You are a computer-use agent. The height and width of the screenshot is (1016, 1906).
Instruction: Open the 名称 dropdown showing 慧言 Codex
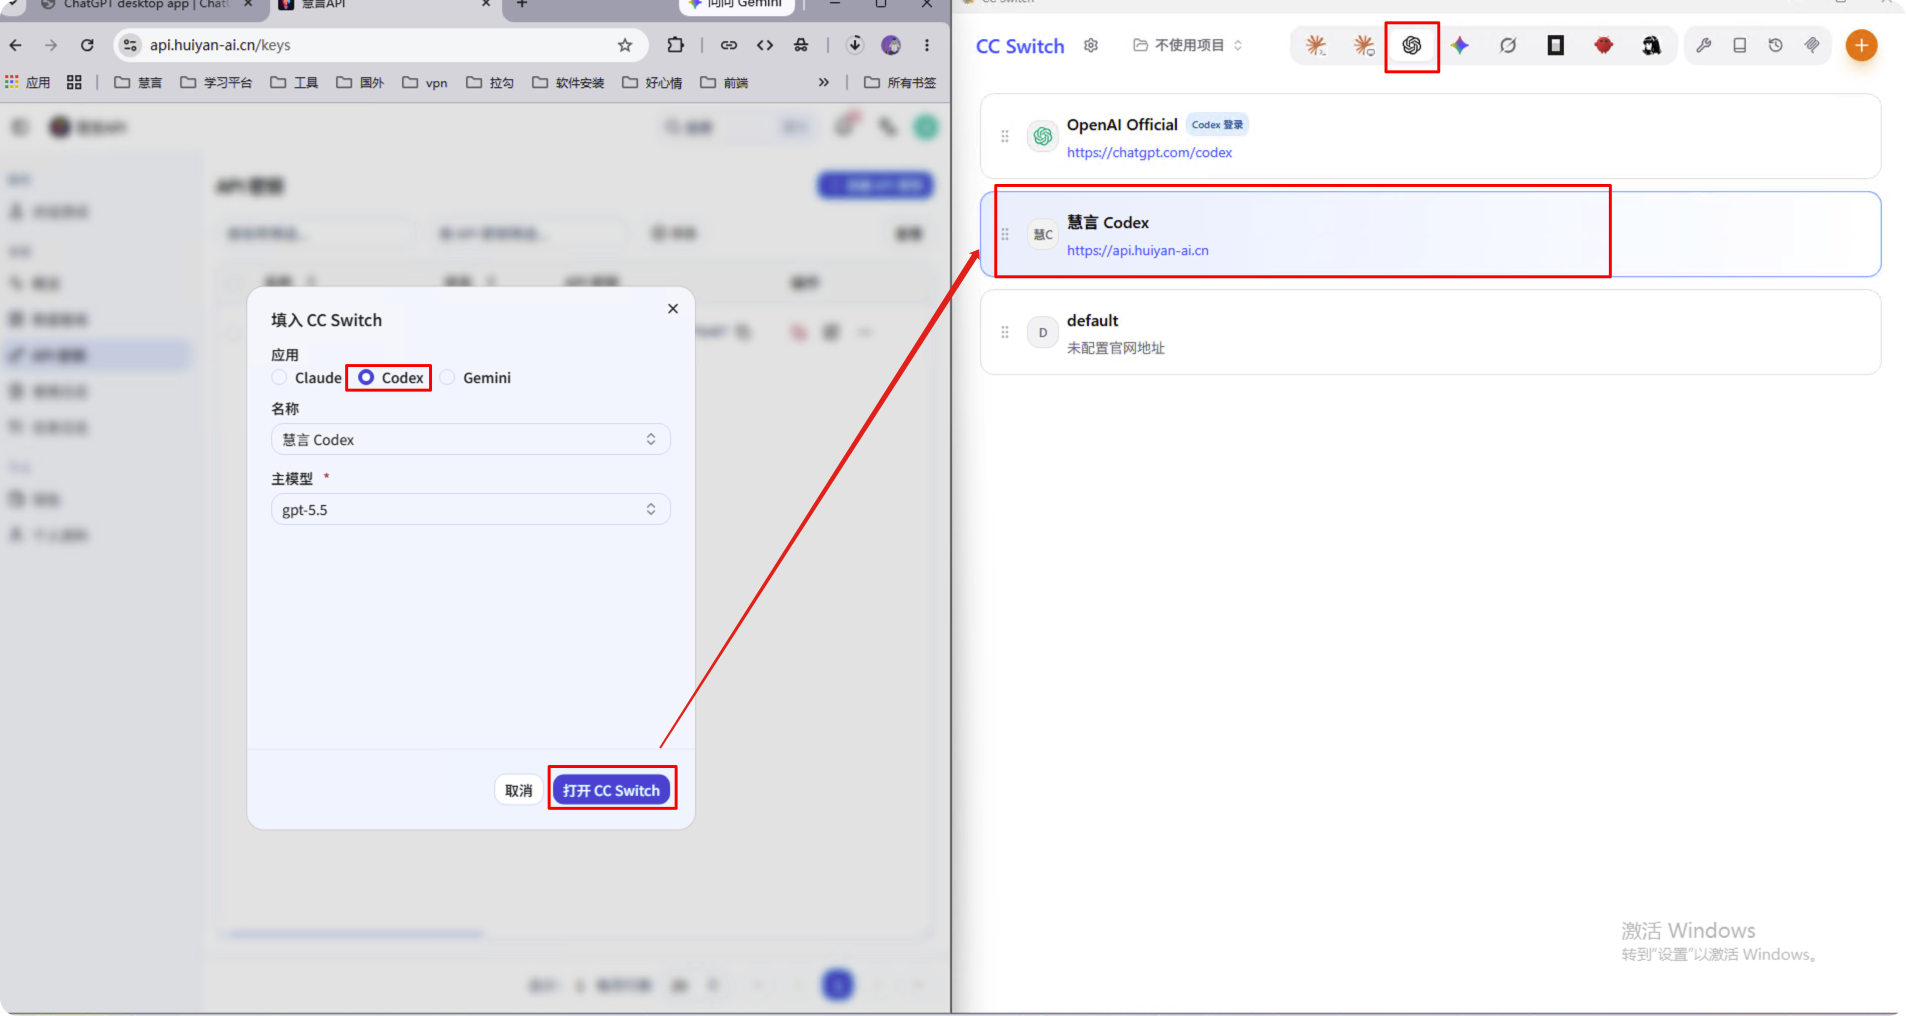(x=471, y=440)
